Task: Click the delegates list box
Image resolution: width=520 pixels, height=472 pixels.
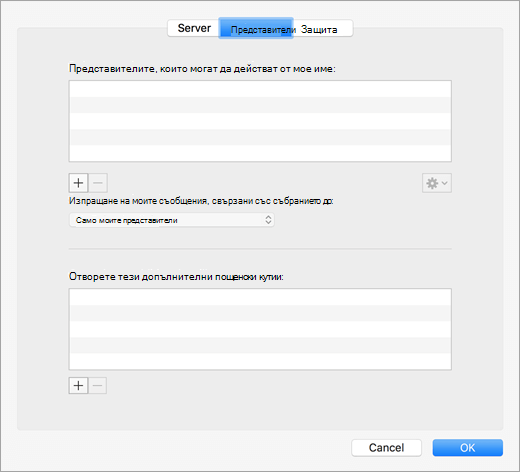Action: [260, 121]
